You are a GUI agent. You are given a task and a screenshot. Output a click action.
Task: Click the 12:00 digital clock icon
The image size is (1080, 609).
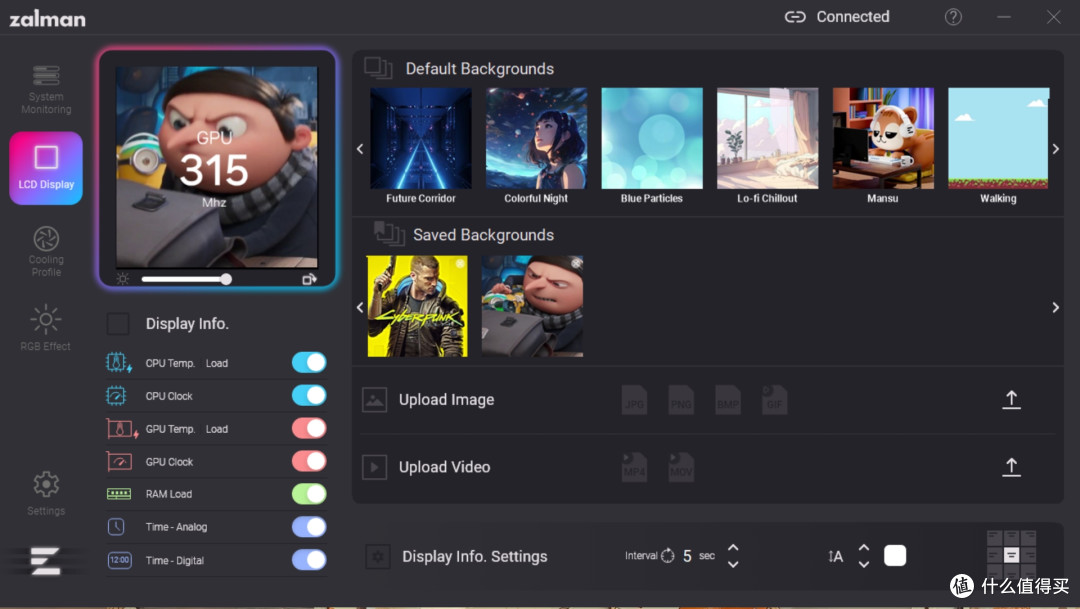[119, 560]
